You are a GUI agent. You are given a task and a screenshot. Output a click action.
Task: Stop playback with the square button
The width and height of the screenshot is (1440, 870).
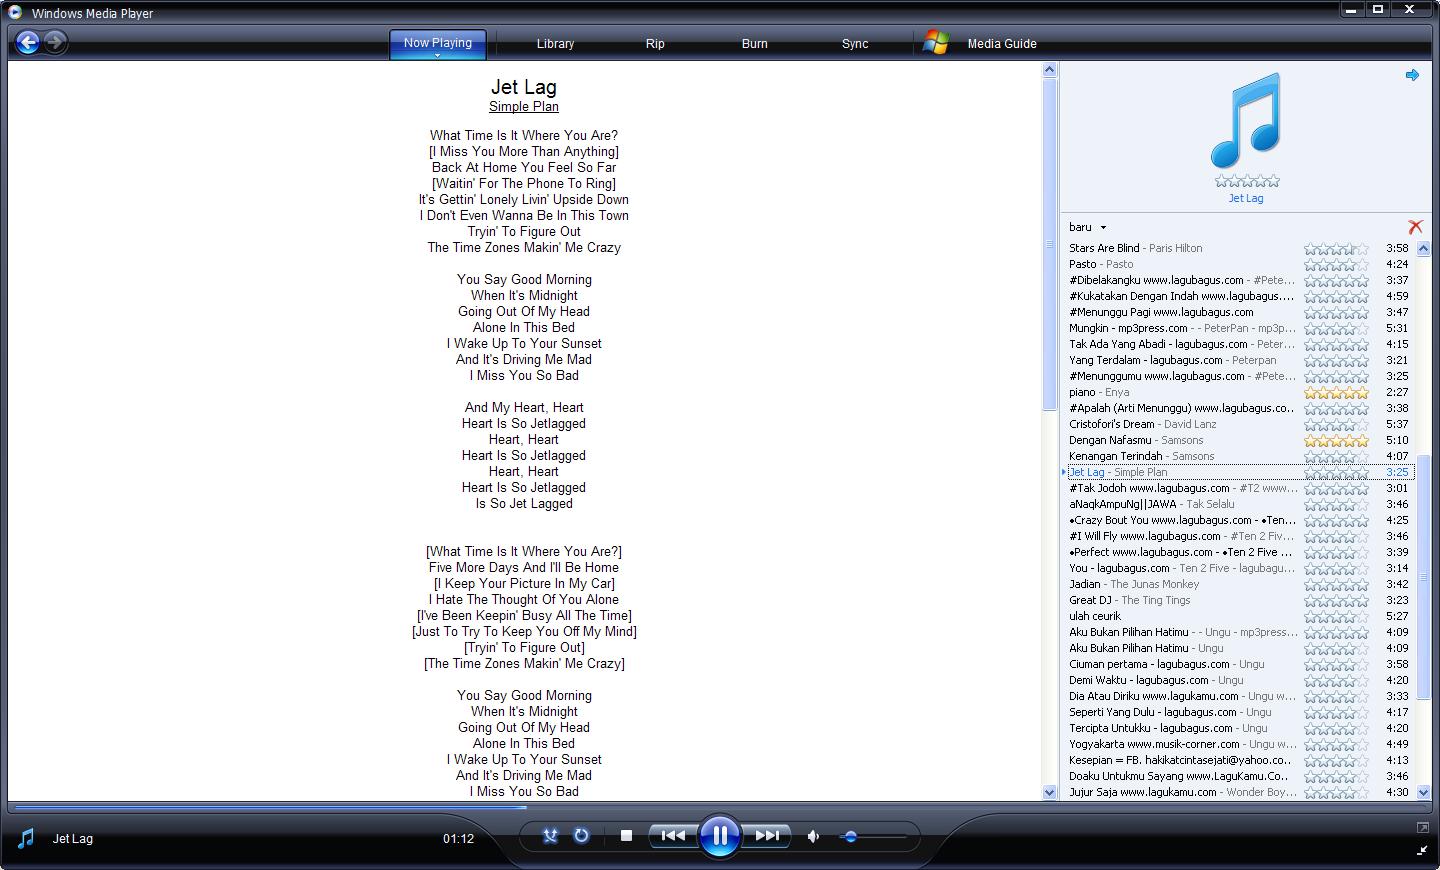click(x=626, y=836)
